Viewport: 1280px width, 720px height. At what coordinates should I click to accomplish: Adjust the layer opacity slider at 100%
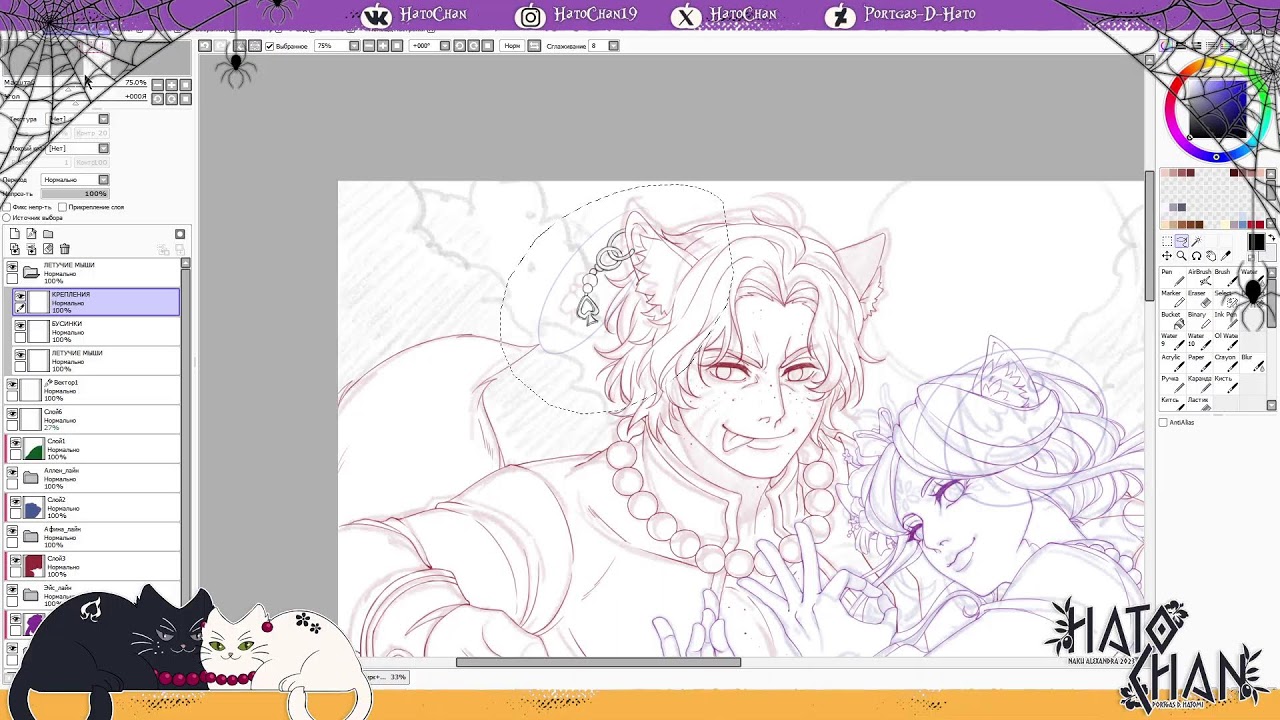click(74, 194)
